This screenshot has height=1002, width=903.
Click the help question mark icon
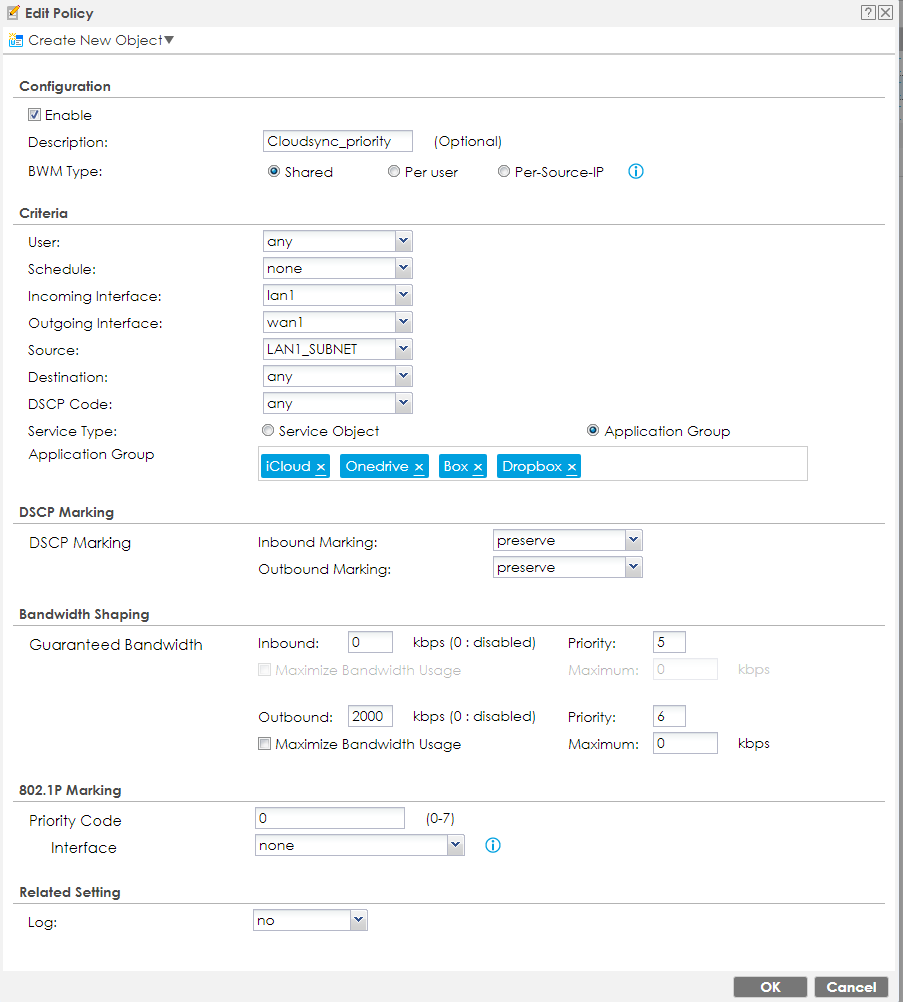tap(868, 12)
